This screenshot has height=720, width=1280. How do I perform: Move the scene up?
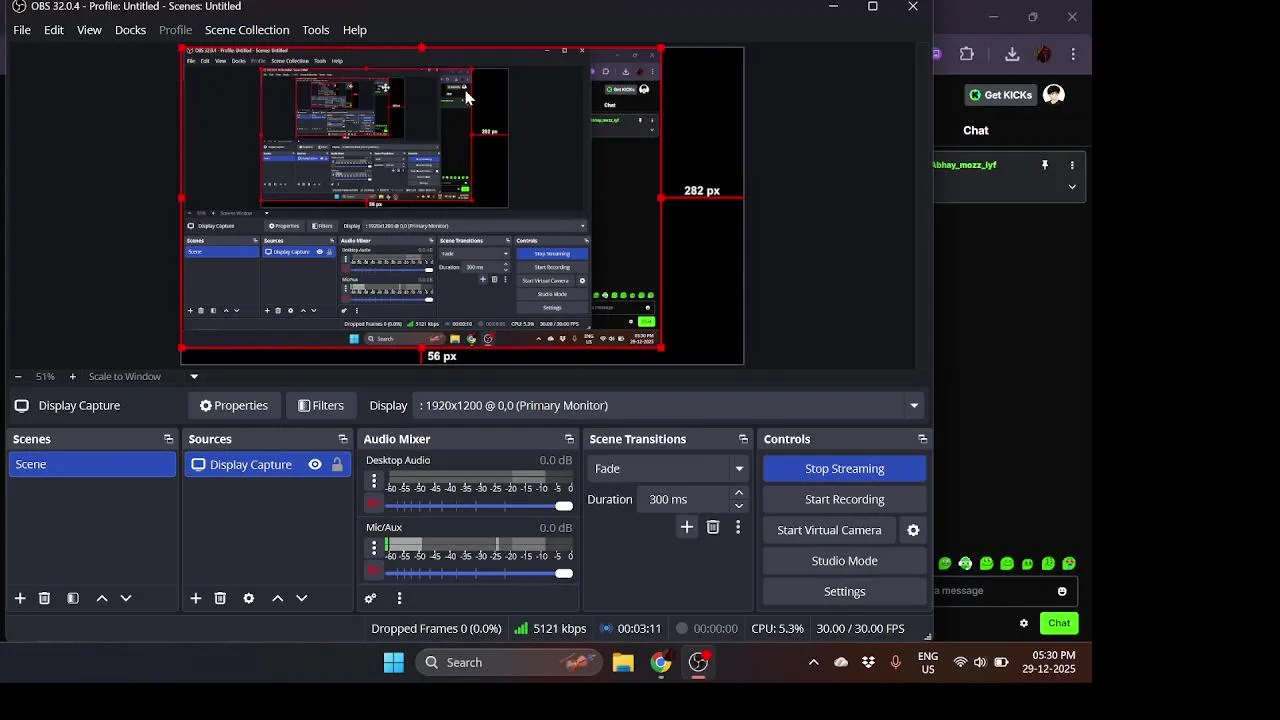point(102,598)
